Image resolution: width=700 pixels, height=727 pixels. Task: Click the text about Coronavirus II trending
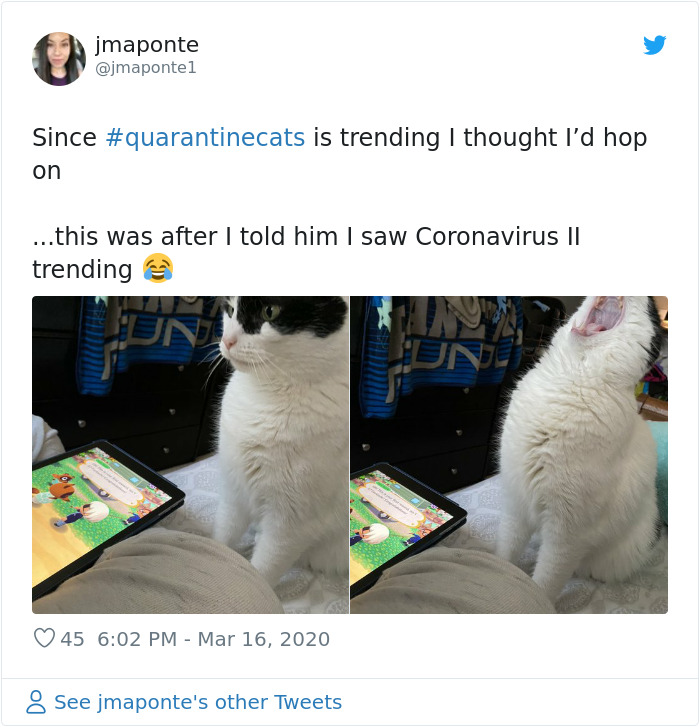pos(306,253)
